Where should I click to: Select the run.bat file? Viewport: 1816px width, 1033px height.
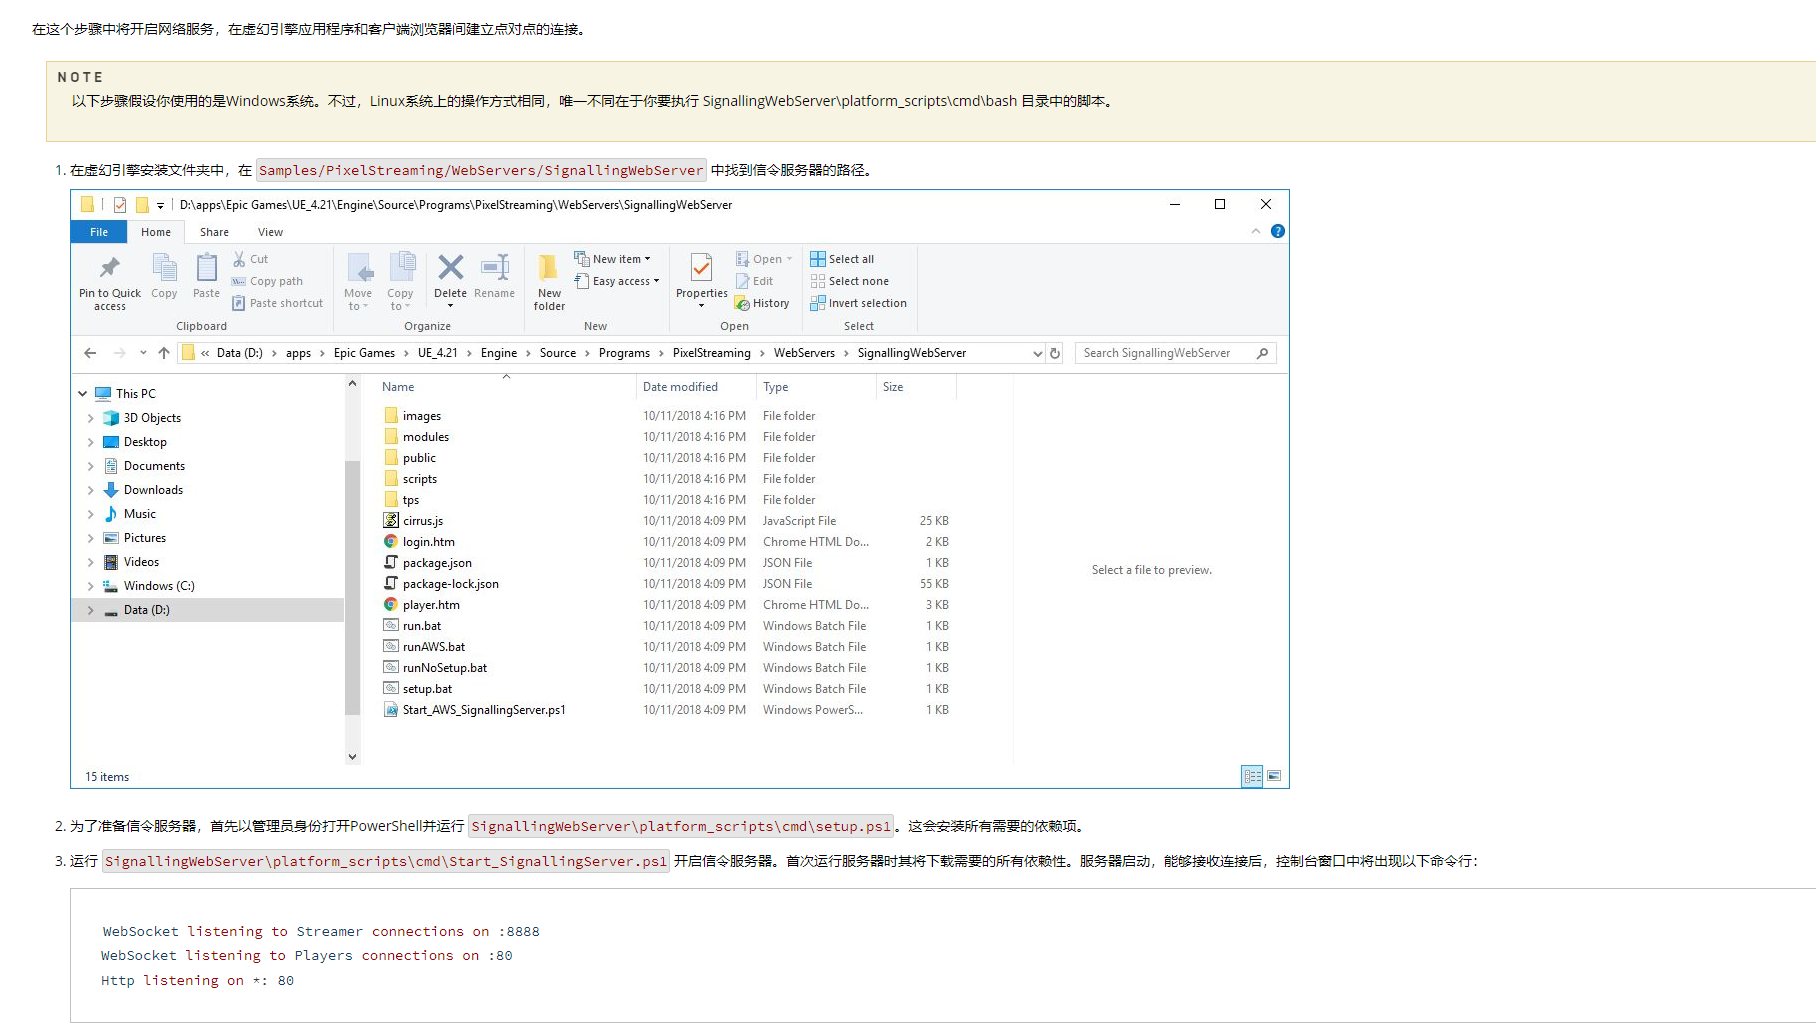pos(421,626)
